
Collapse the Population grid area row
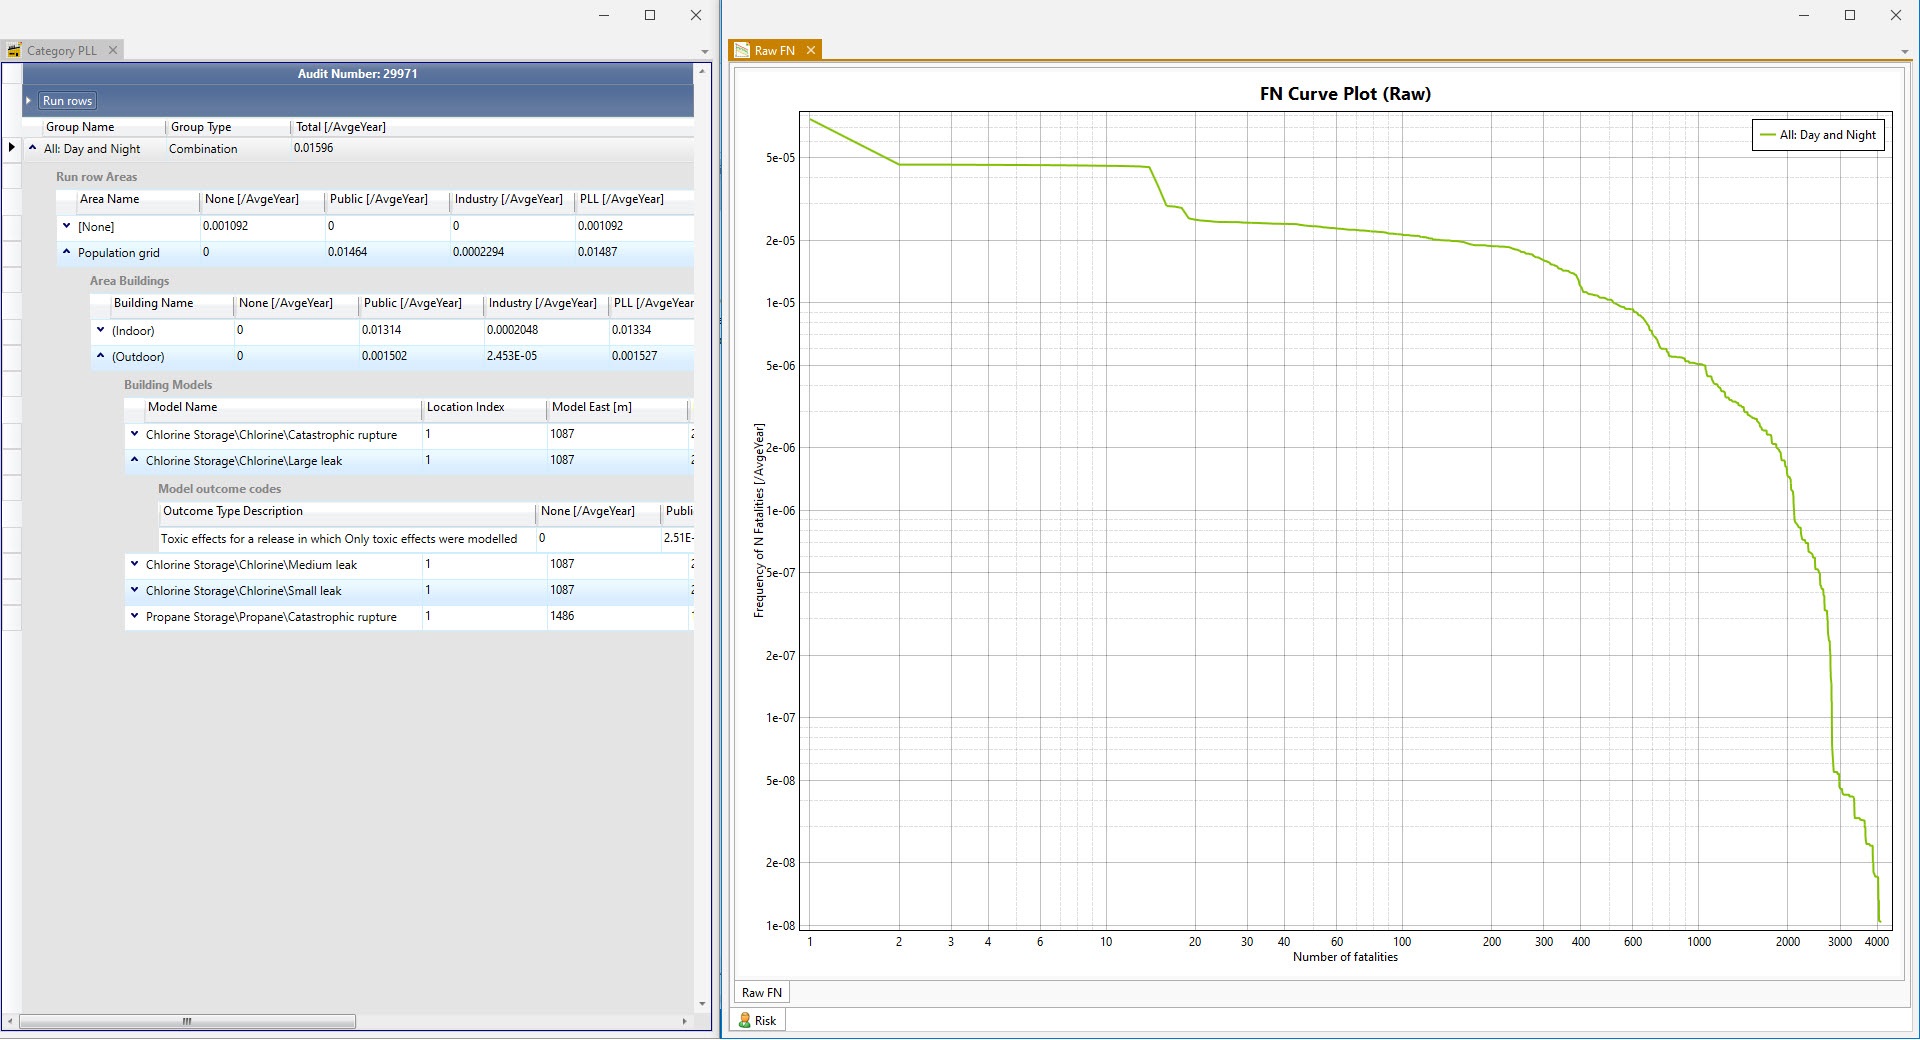click(67, 252)
